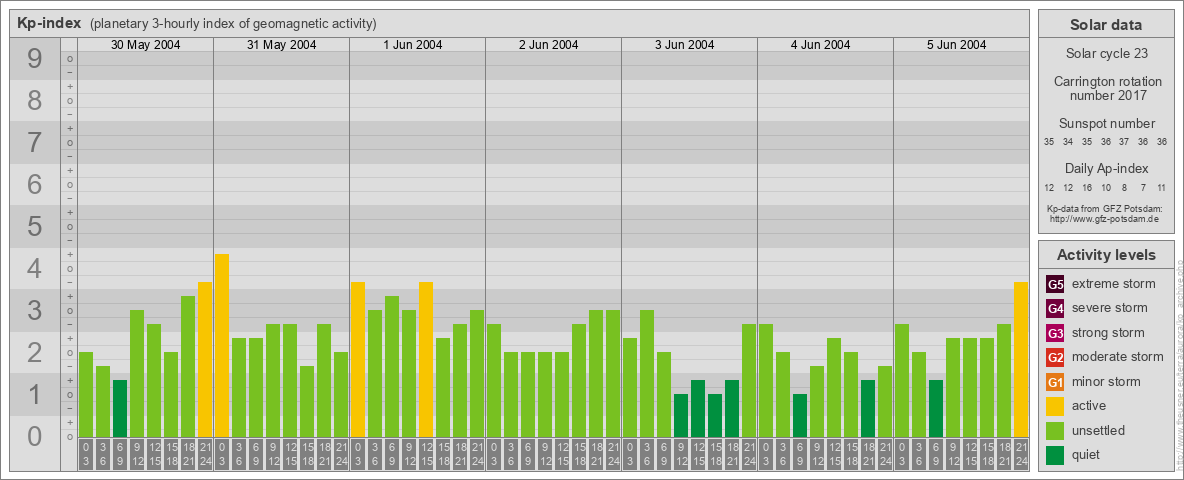Click the G5 extreme storm badge
The width and height of the screenshot is (1184, 480).
pos(1055,284)
